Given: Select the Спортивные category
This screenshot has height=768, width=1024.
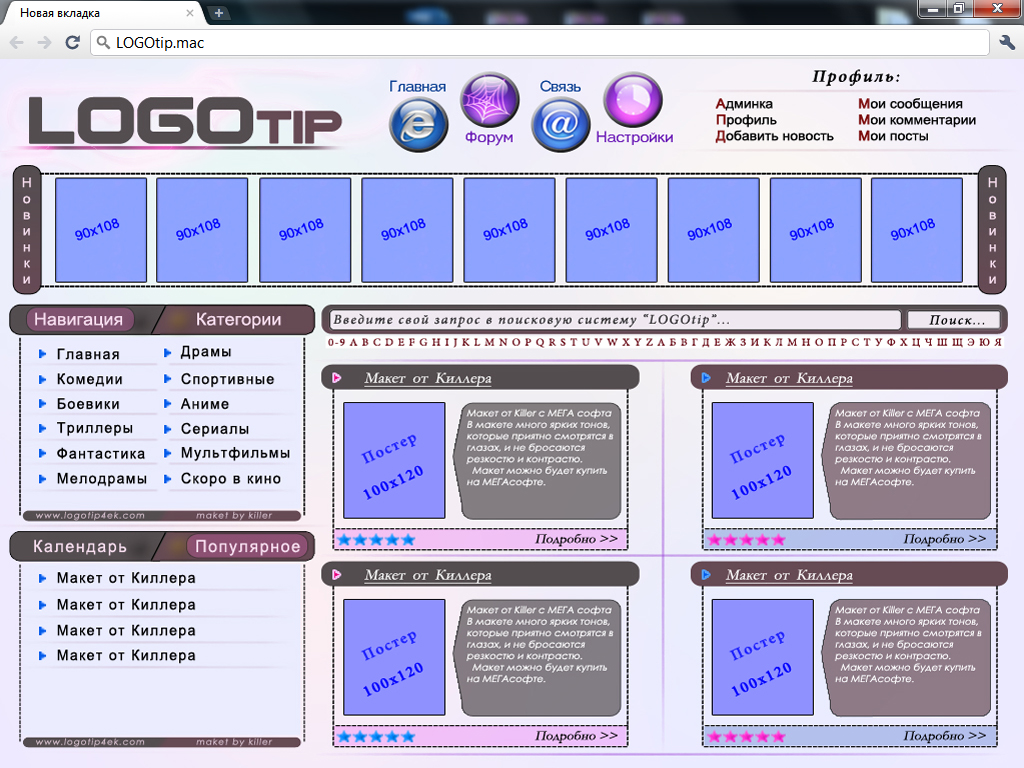Looking at the screenshot, I should tap(227, 379).
